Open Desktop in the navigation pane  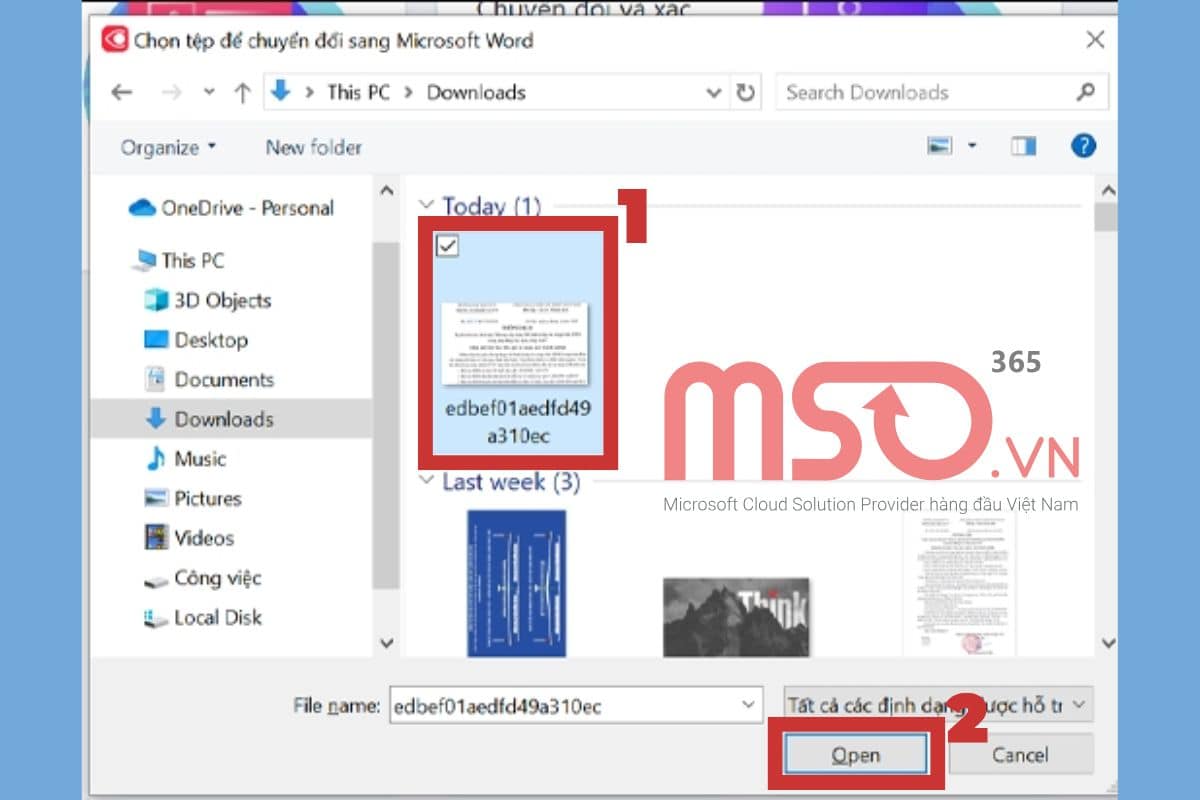[196, 340]
